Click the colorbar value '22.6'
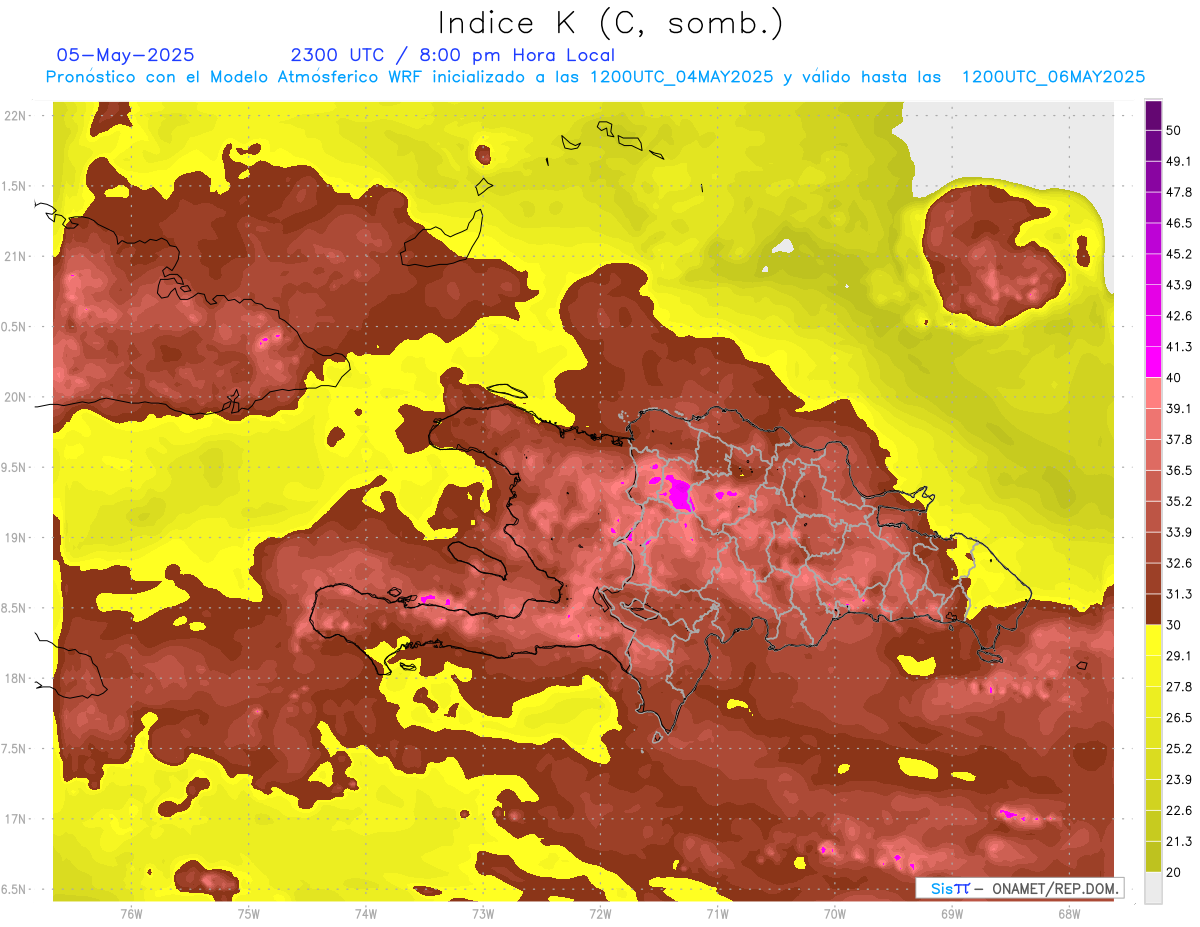The width and height of the screenshot is (1200, 927). point(1179,811)
